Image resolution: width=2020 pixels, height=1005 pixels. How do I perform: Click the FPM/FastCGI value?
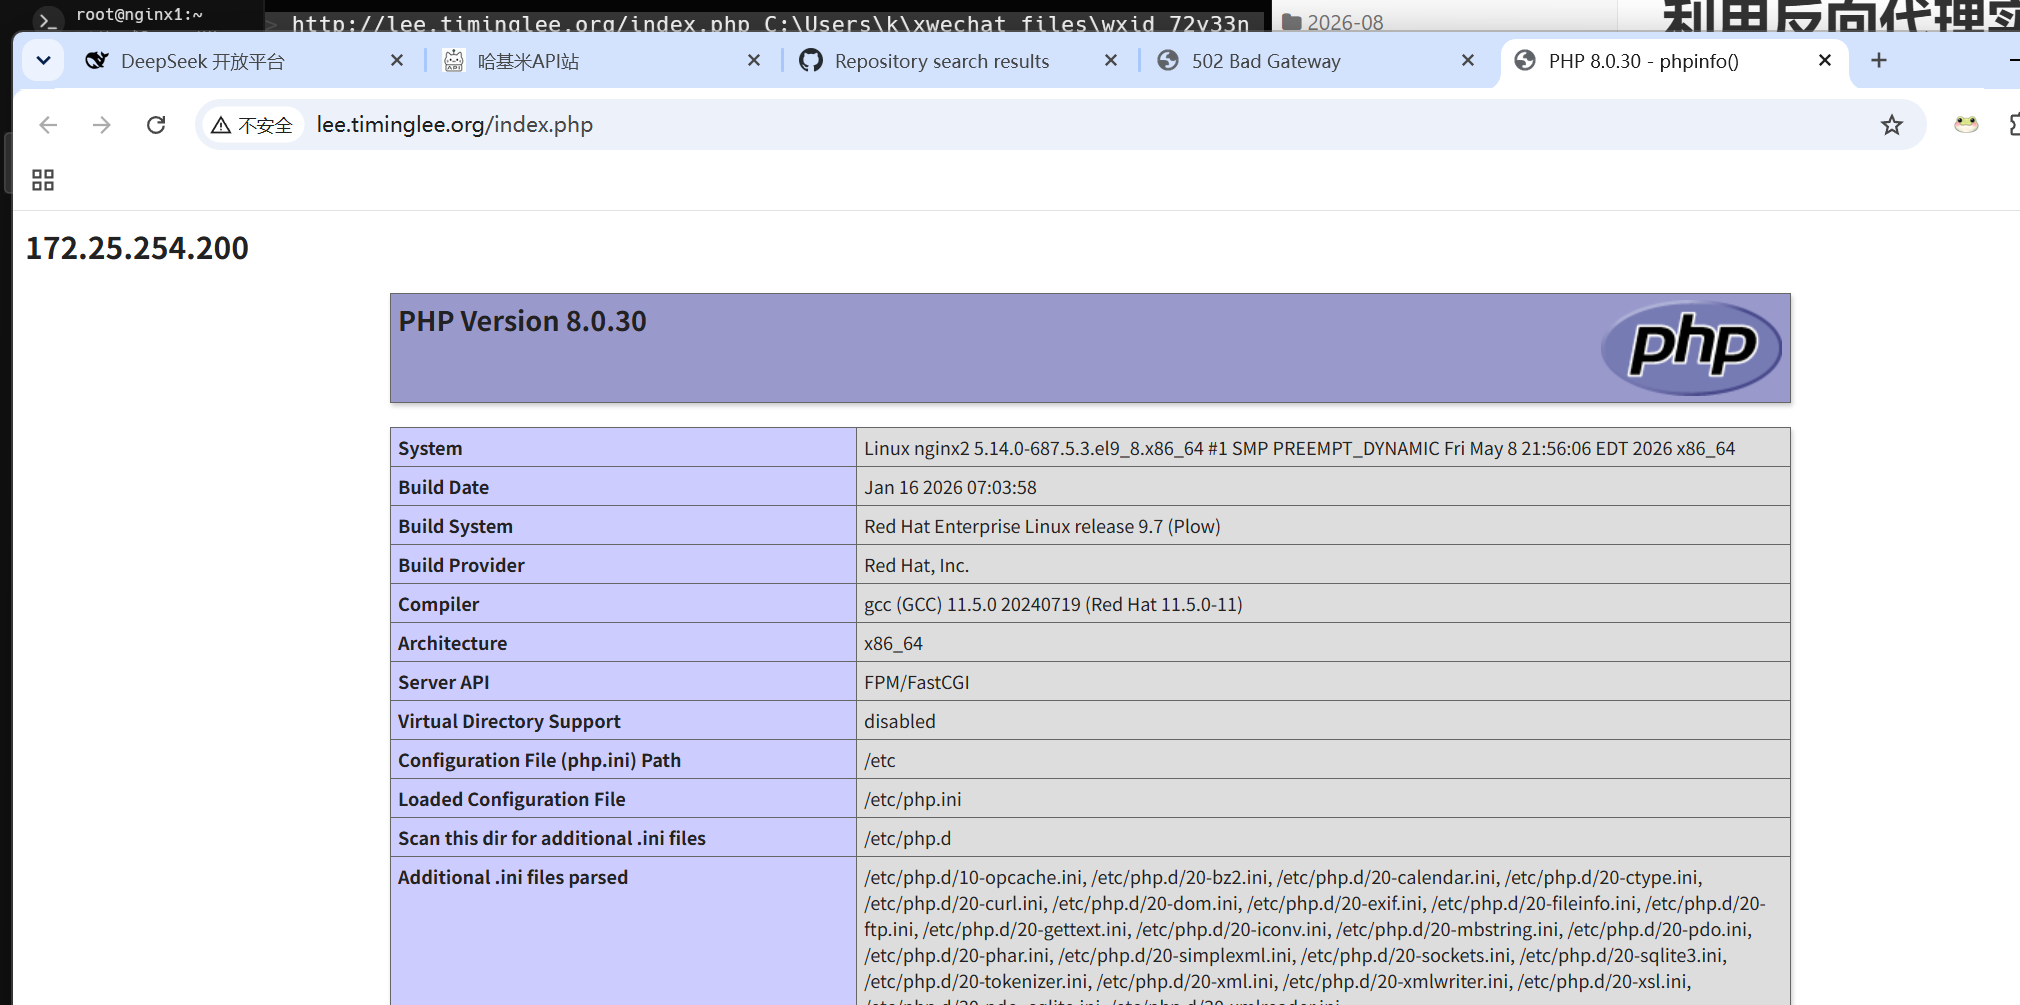click(917, 682)
